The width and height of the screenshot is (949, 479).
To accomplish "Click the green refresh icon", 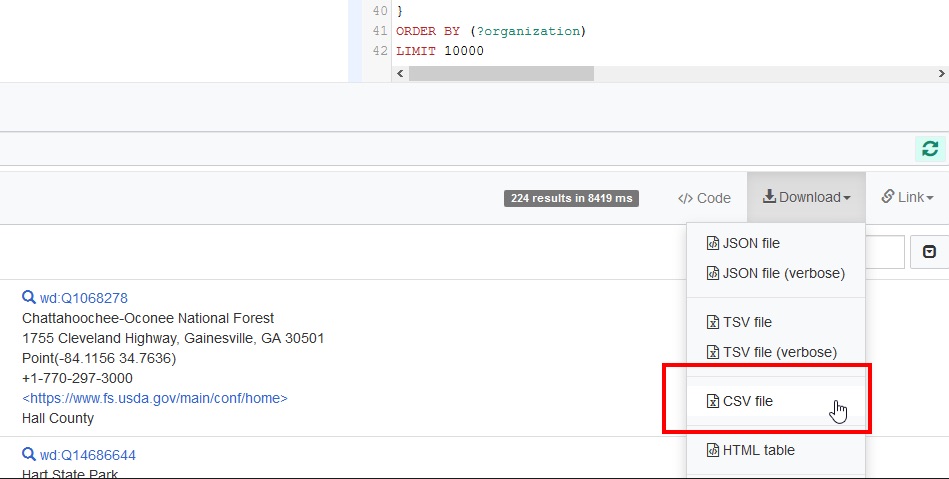I will [x=930, y=148].
